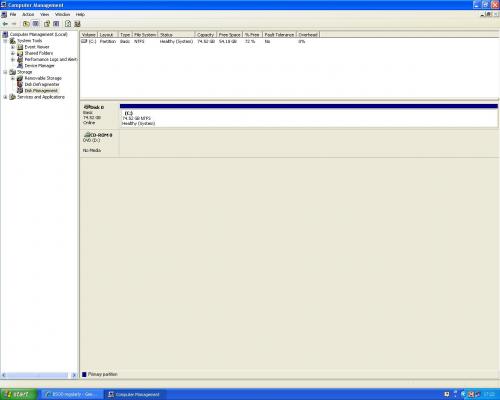Click the Help toolbar icon
500x400 pixels.
(x=68, y=24)
